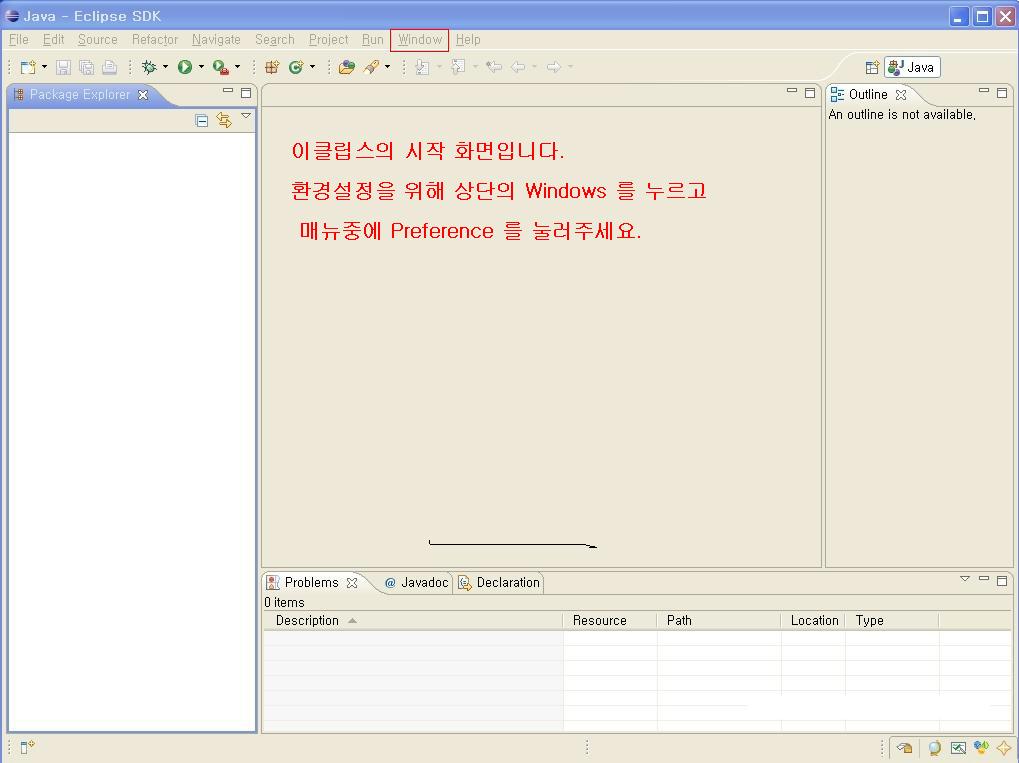Close the Outline view
The image size is (1019, 763).
pyautogui.click(x=901, y=95)
